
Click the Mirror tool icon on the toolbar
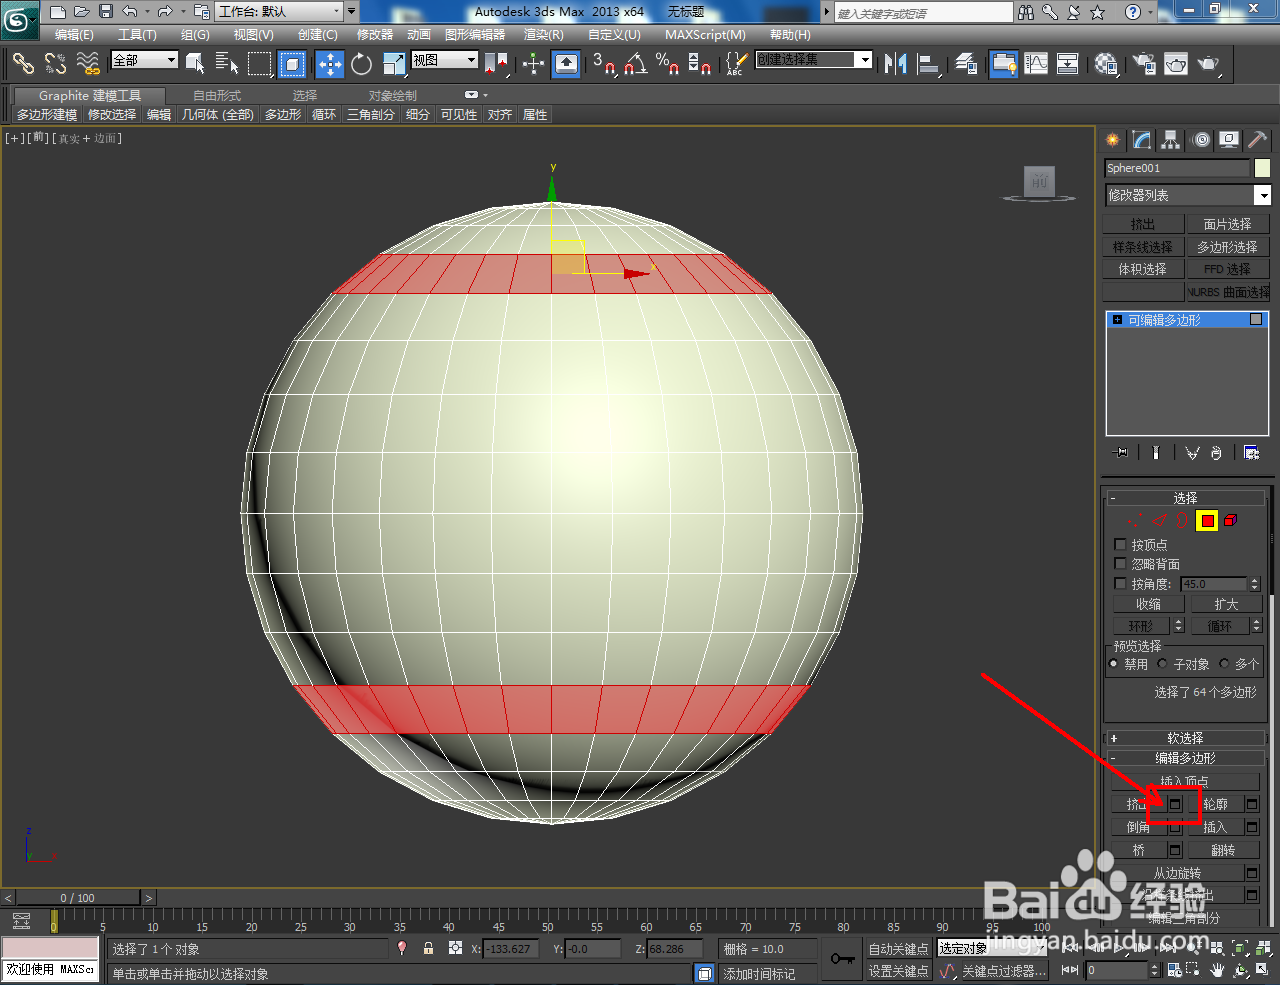point(893,64)
